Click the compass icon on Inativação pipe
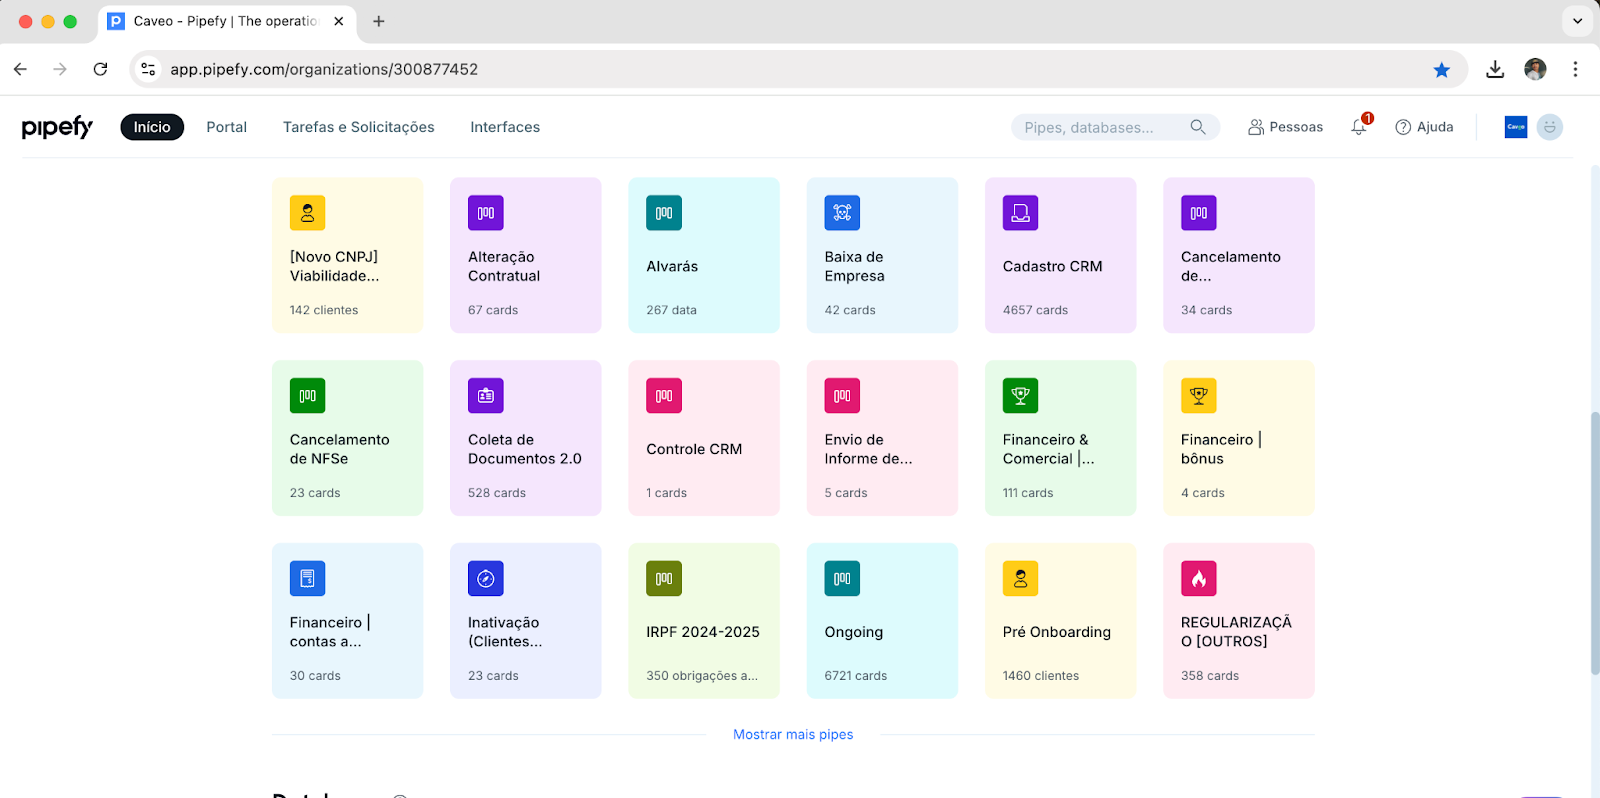The height and width of the screenshot is (798, 1600). coord(485,578)
